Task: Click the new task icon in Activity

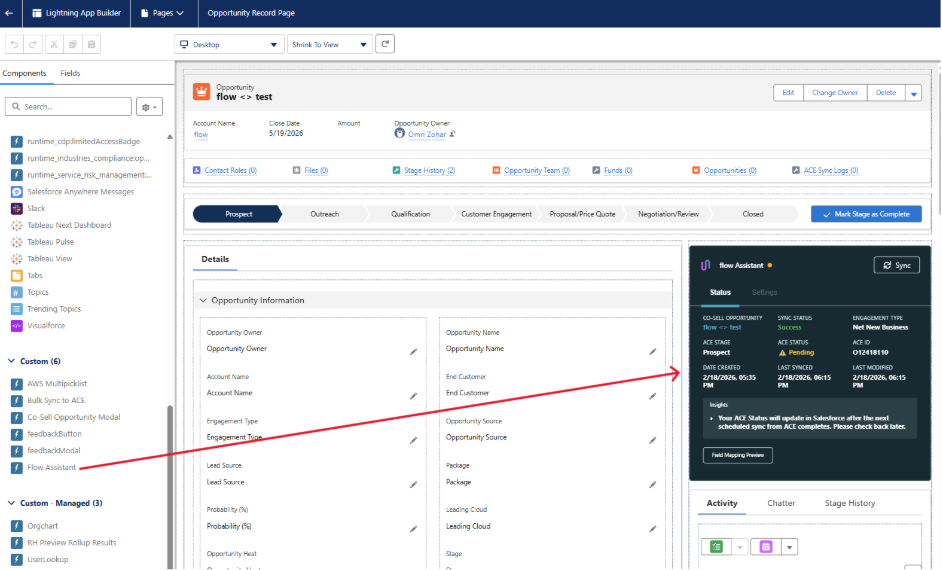Action: click(716, 547)
